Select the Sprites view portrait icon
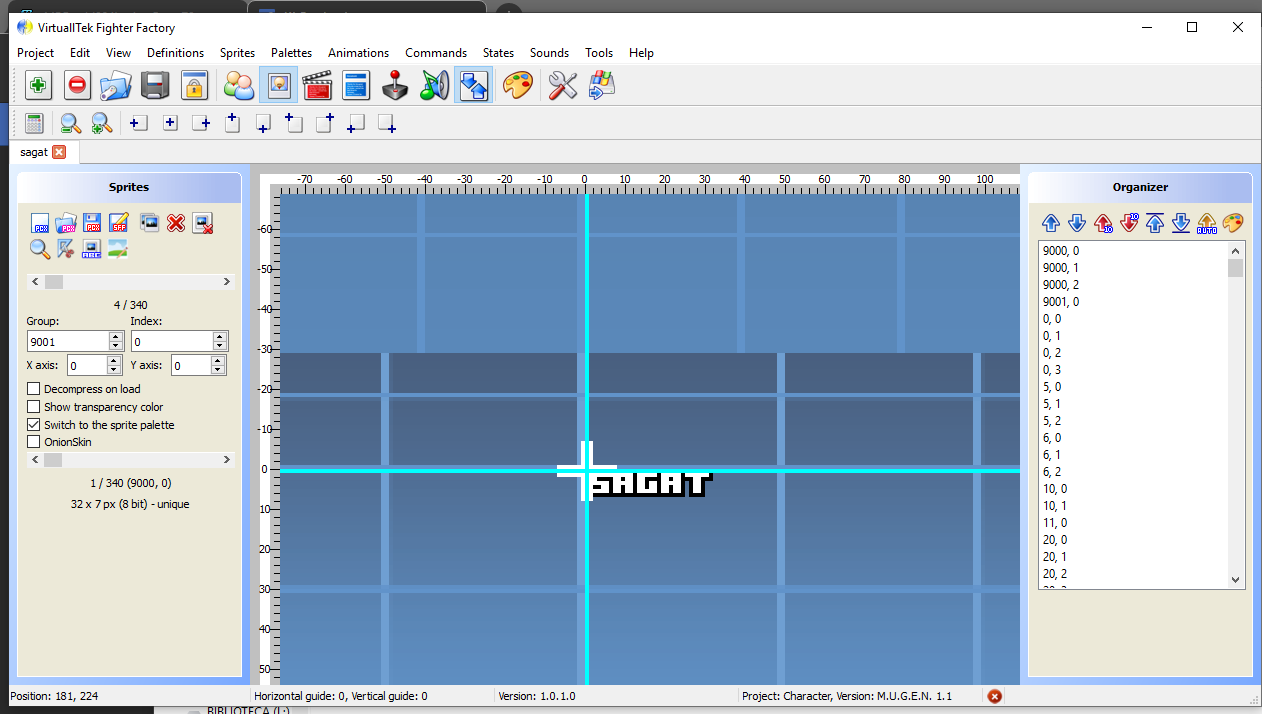1262x714 pixels. click(x=278, y=86)
